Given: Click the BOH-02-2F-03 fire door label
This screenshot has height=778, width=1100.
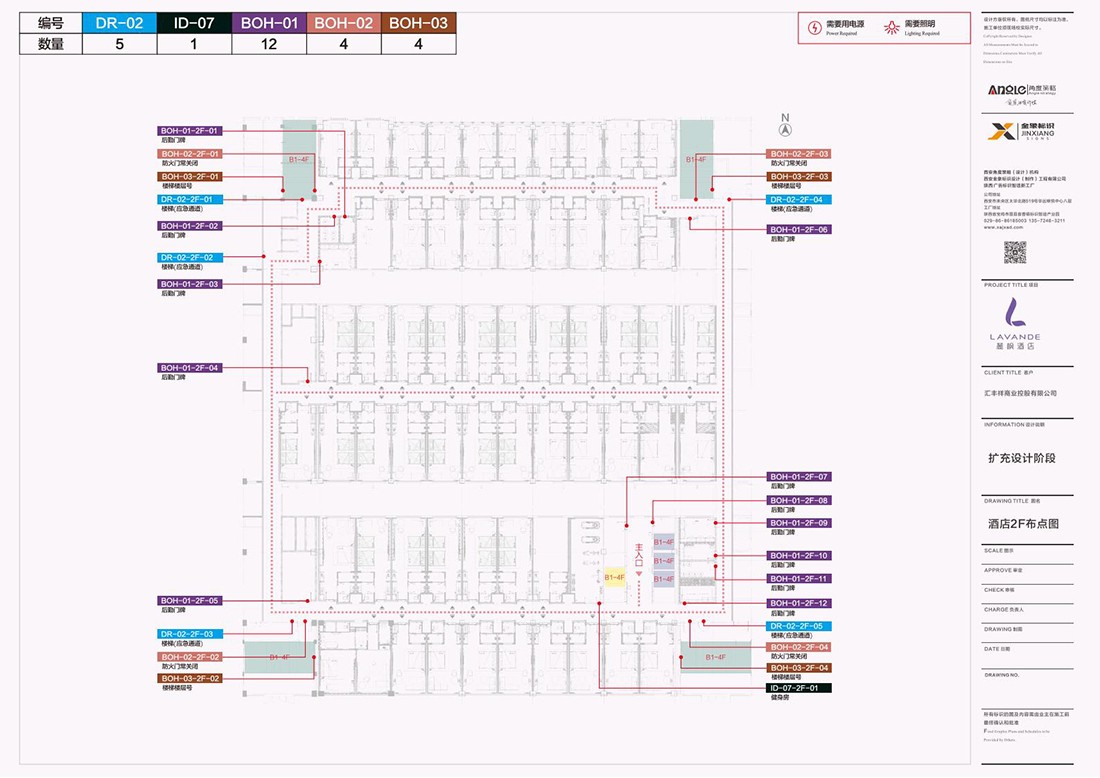Looking at the screenshot, I should tap(799, 154).
